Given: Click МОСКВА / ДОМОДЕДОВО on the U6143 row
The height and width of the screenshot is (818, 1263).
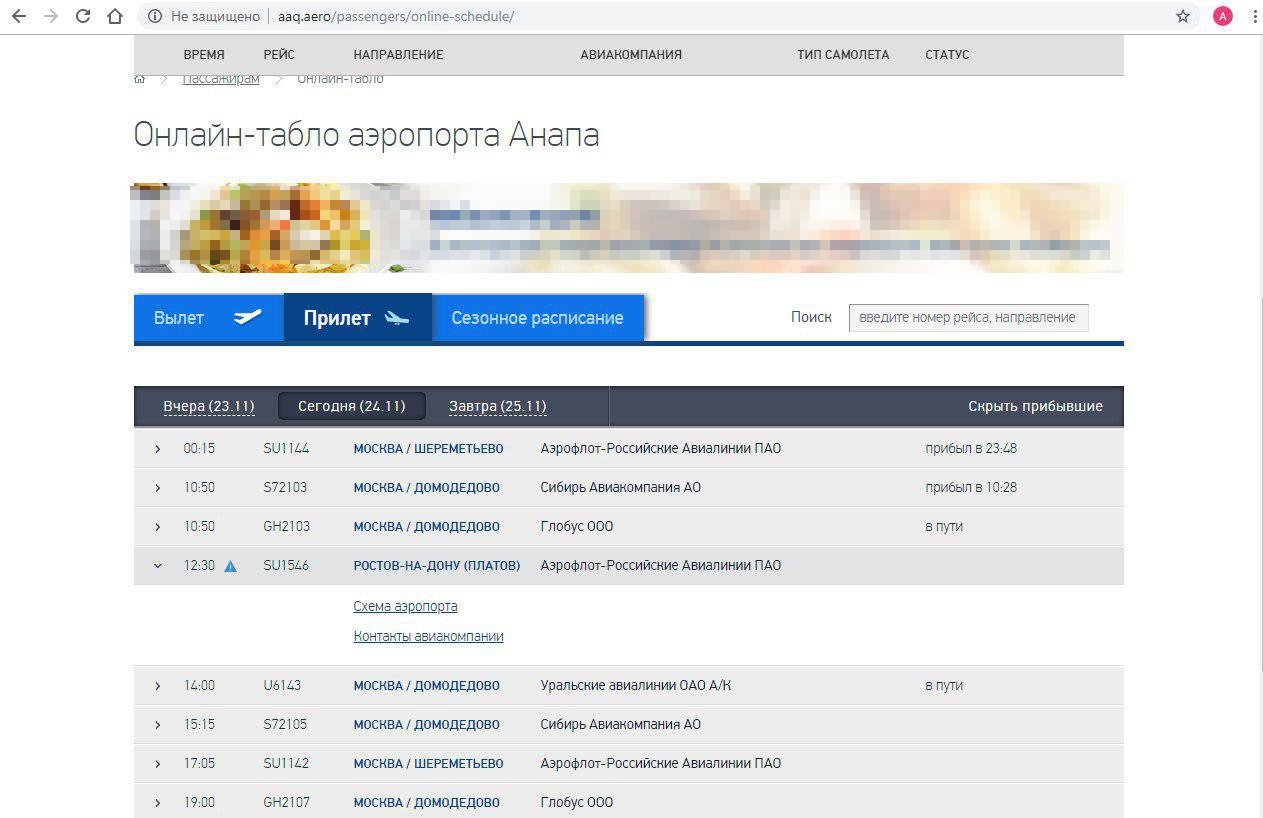Looking at the screenshot, I should [426, 686].
